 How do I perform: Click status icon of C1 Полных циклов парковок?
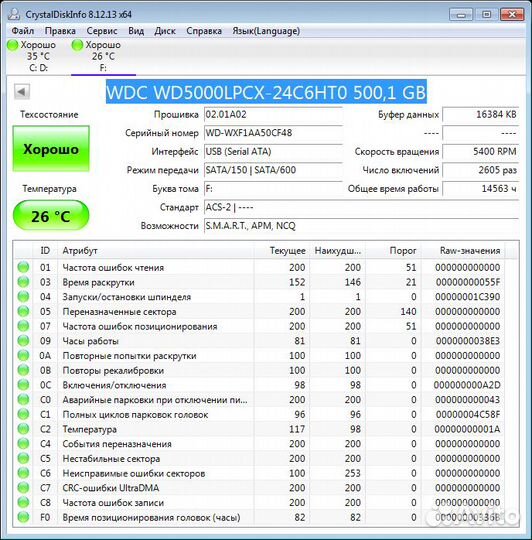tap(23, 414)
